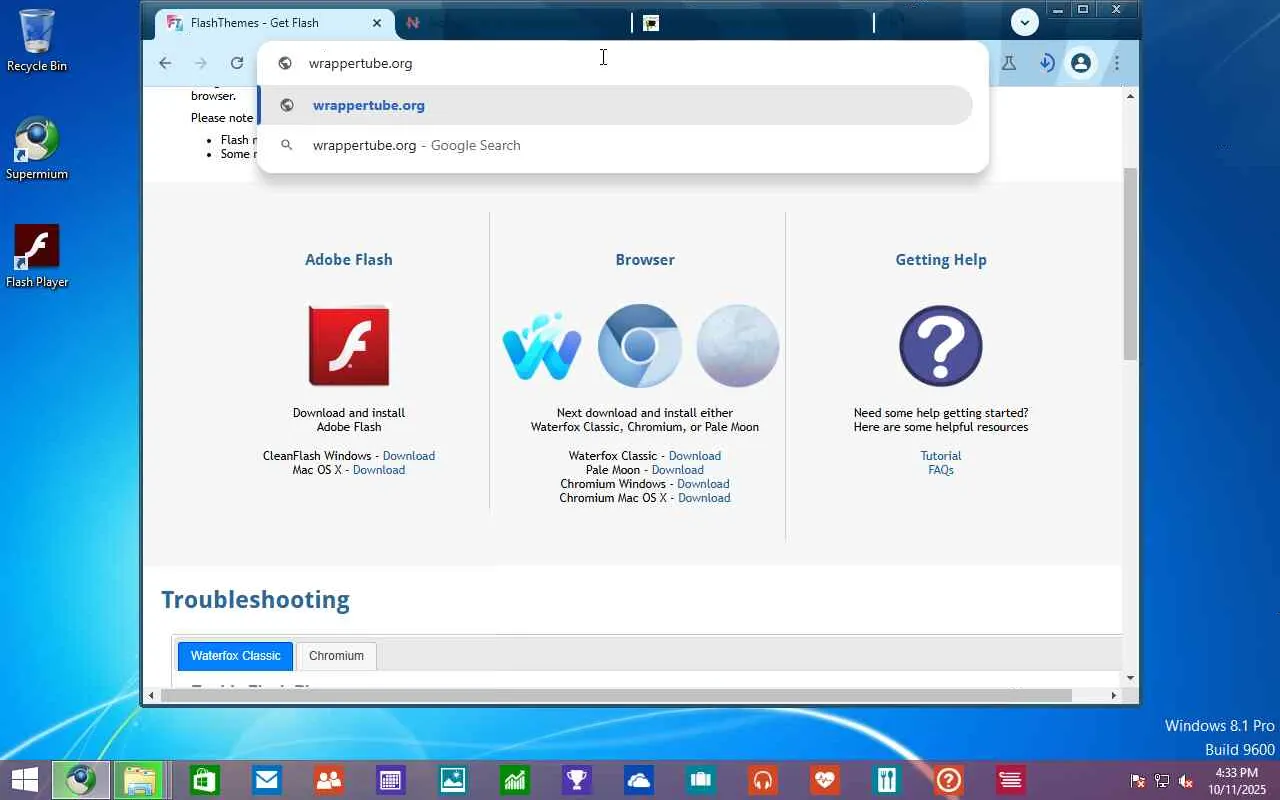Open the Tutorial link
The width and height of the screenshot is (1280, 800).
pyautogui.click(x=941, y=456)
